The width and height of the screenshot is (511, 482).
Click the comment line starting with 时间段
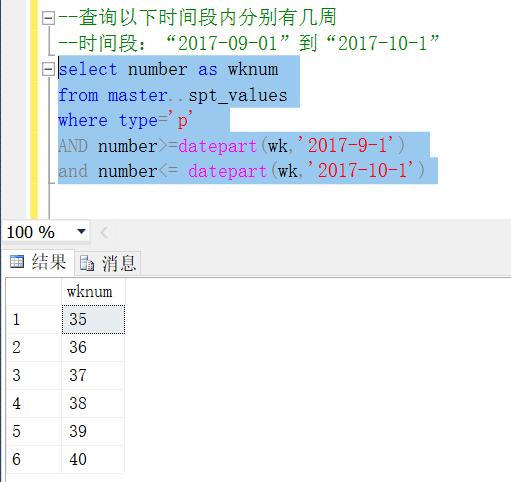pyautogui.click(x=249, y=43)
